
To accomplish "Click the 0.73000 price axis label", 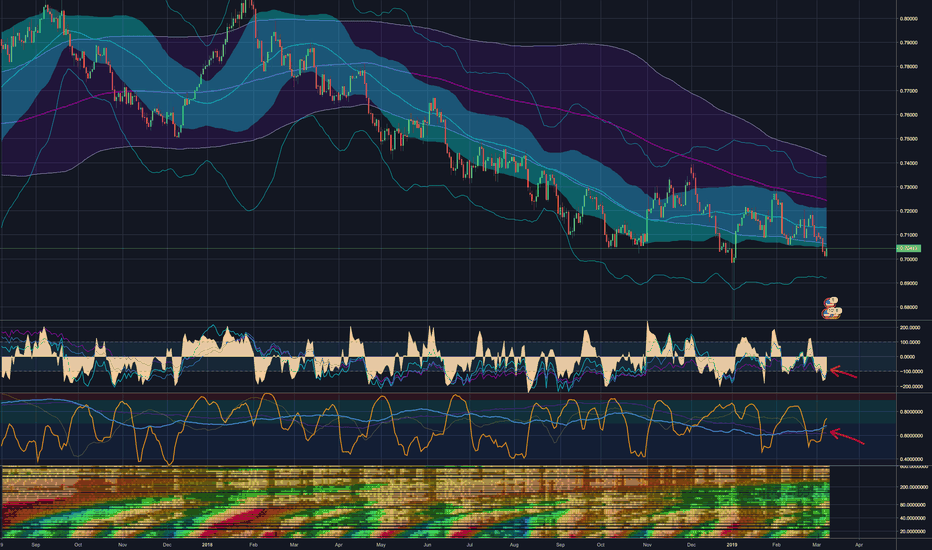I will (x=908, y=187).
